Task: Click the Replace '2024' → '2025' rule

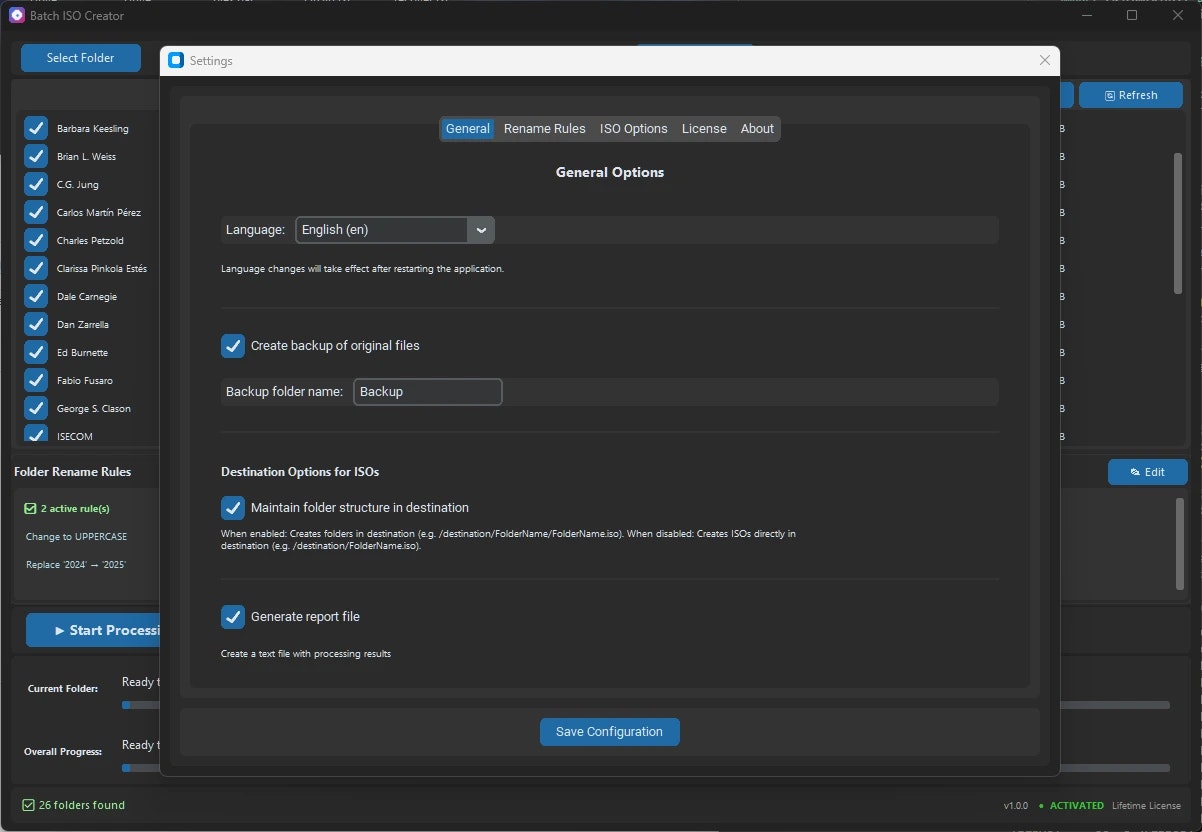Action: 76,565
